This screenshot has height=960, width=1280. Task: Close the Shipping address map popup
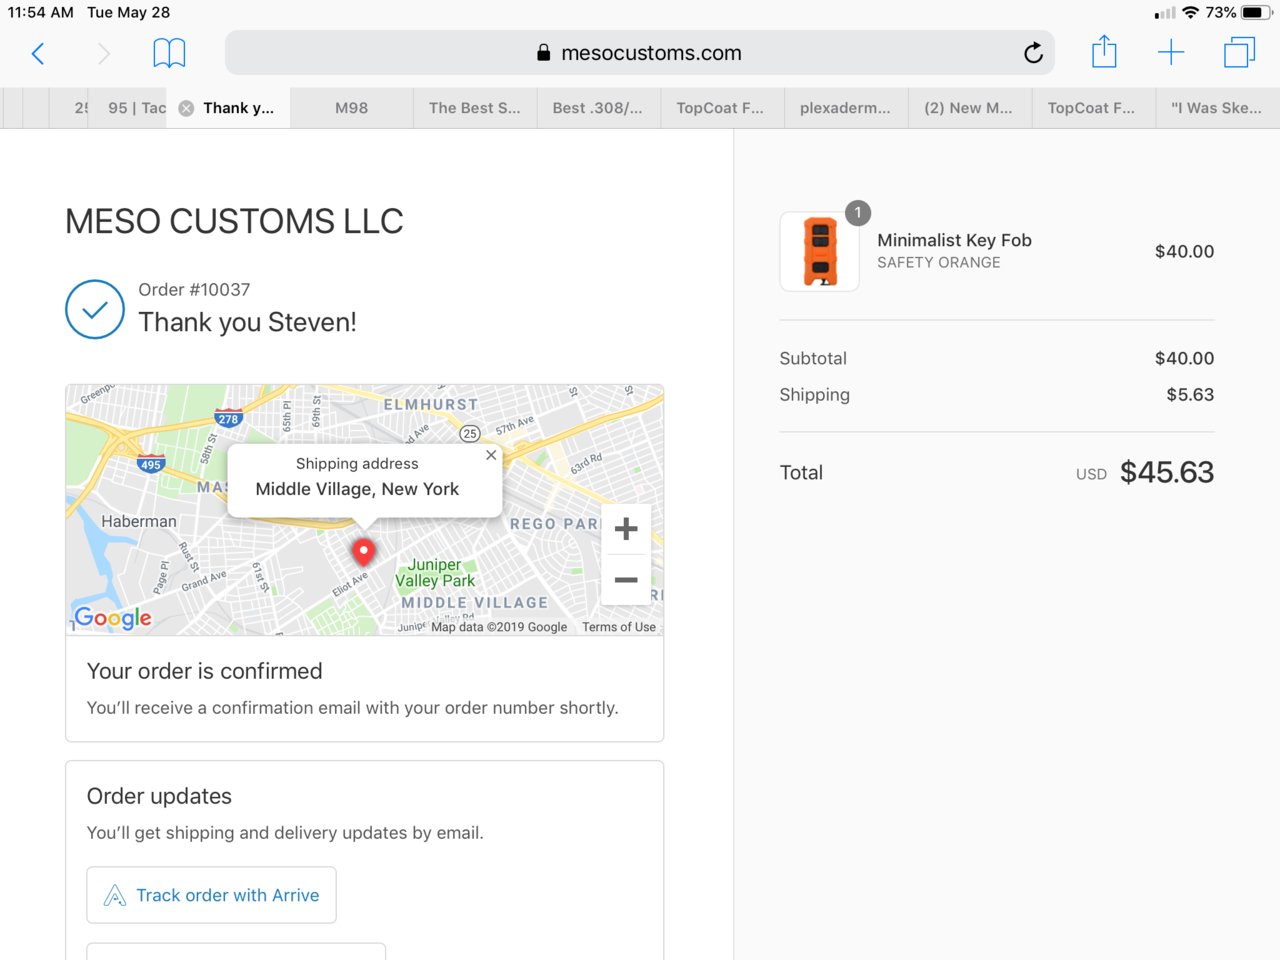(x=491, y=455)
